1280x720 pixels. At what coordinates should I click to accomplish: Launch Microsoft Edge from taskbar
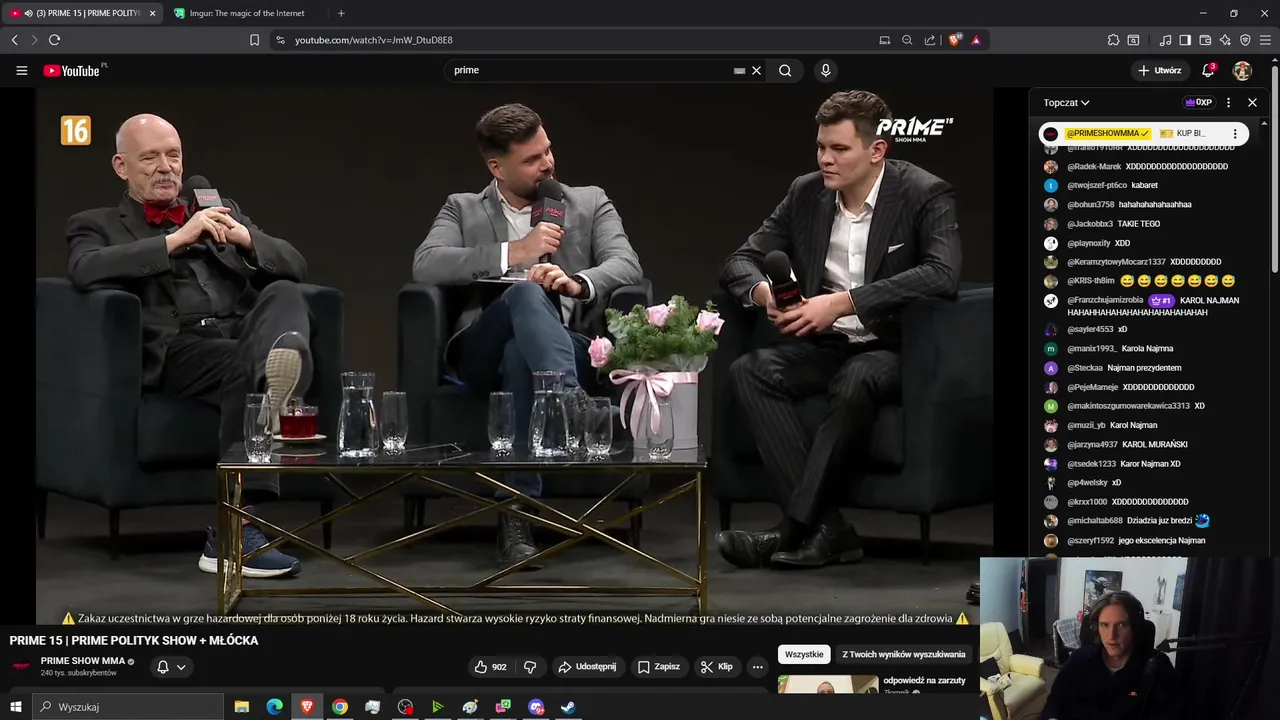tap(274, 707)
